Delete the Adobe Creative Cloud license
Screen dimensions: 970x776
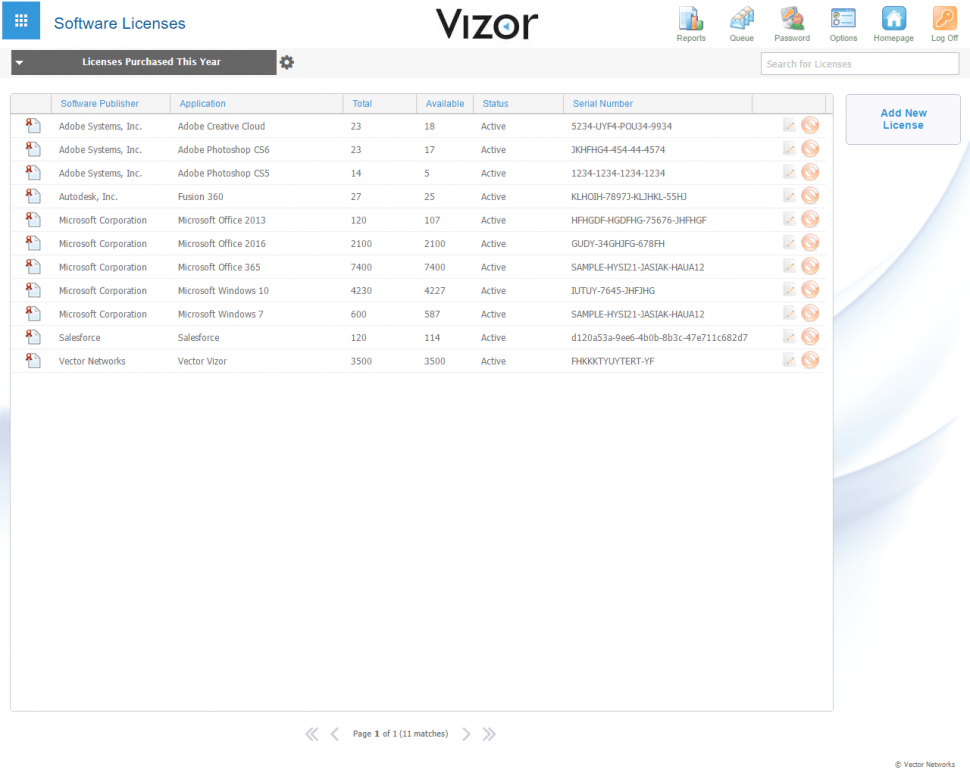[810, 125]
